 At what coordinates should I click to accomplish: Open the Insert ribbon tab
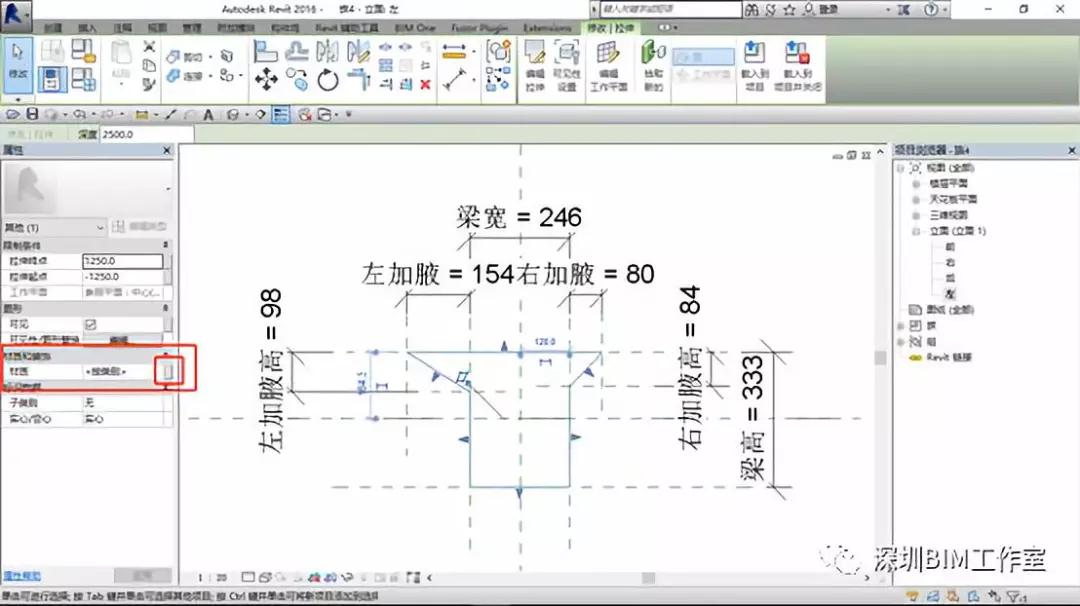coord(87,28)
